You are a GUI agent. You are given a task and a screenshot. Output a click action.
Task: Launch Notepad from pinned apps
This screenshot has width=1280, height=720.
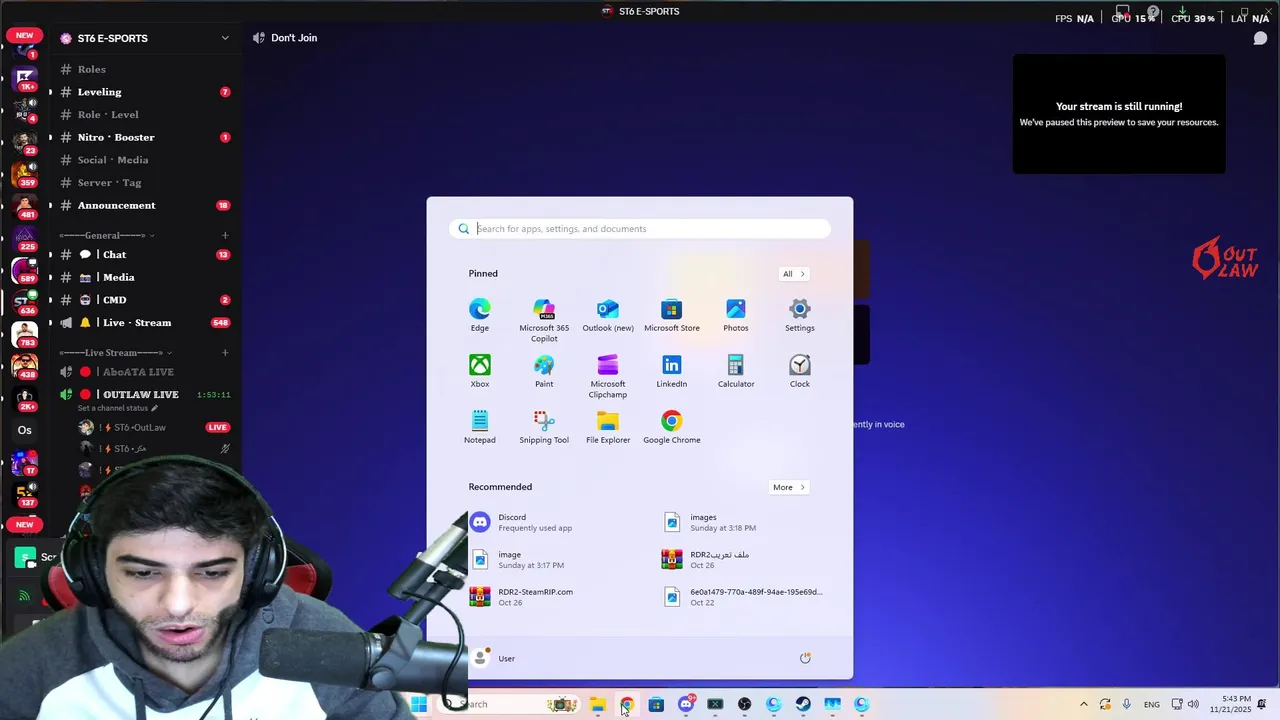click(x=480, y=427)
